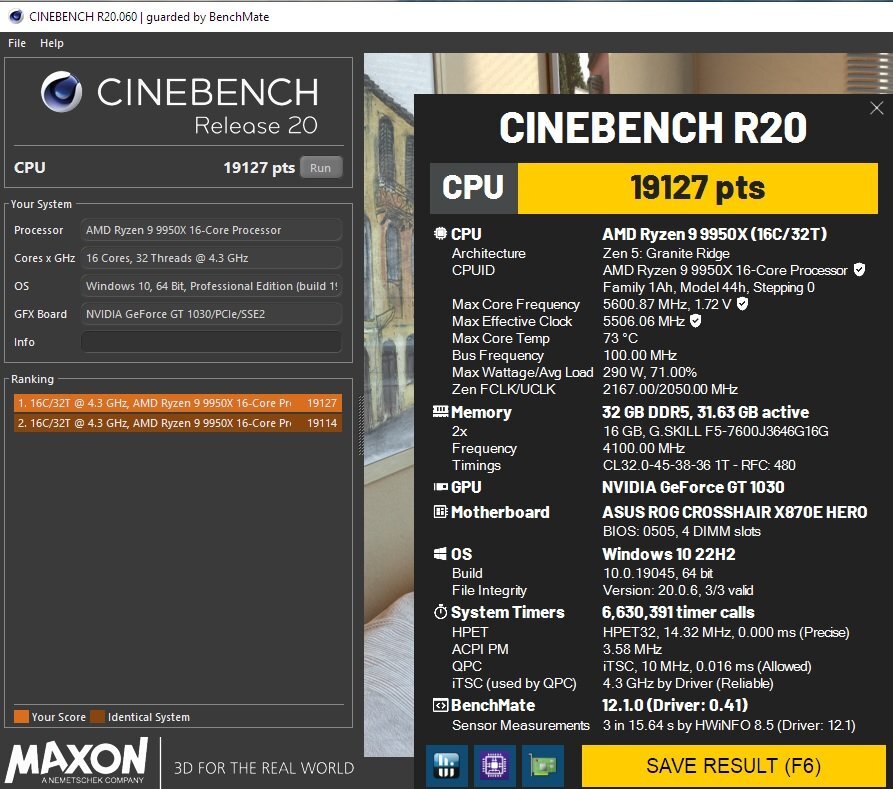Click the Cores x GHz field

click(211, 258)
